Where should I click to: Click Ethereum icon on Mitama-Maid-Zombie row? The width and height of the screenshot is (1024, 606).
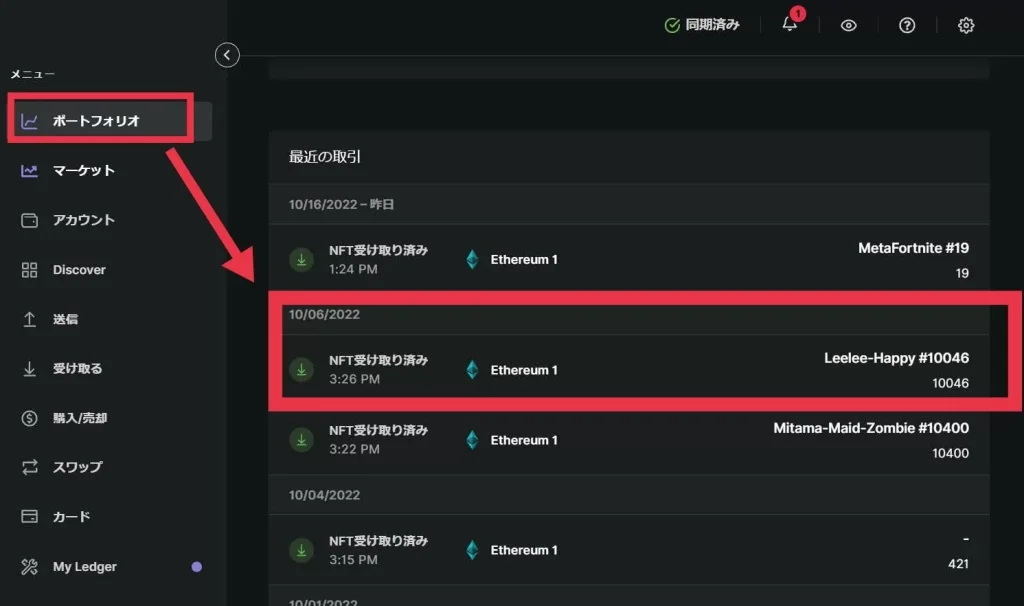pyautogui.click(x=472, y=440)
